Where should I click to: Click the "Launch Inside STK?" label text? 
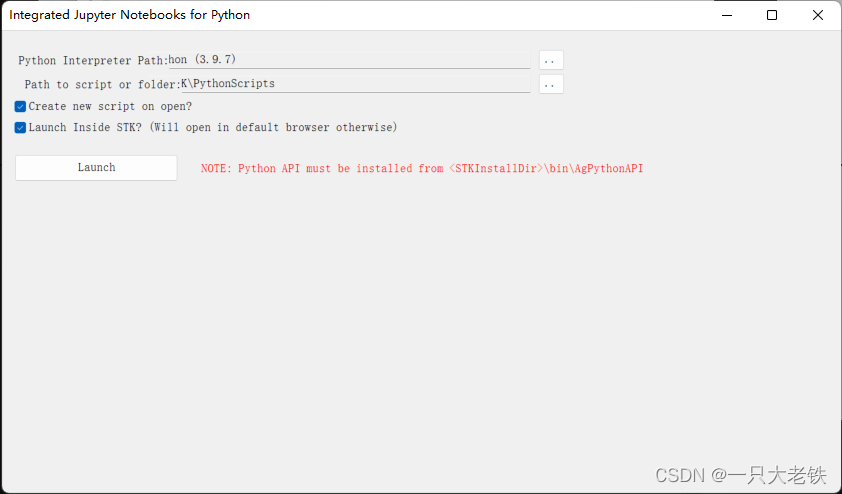[x=86, y=128]
